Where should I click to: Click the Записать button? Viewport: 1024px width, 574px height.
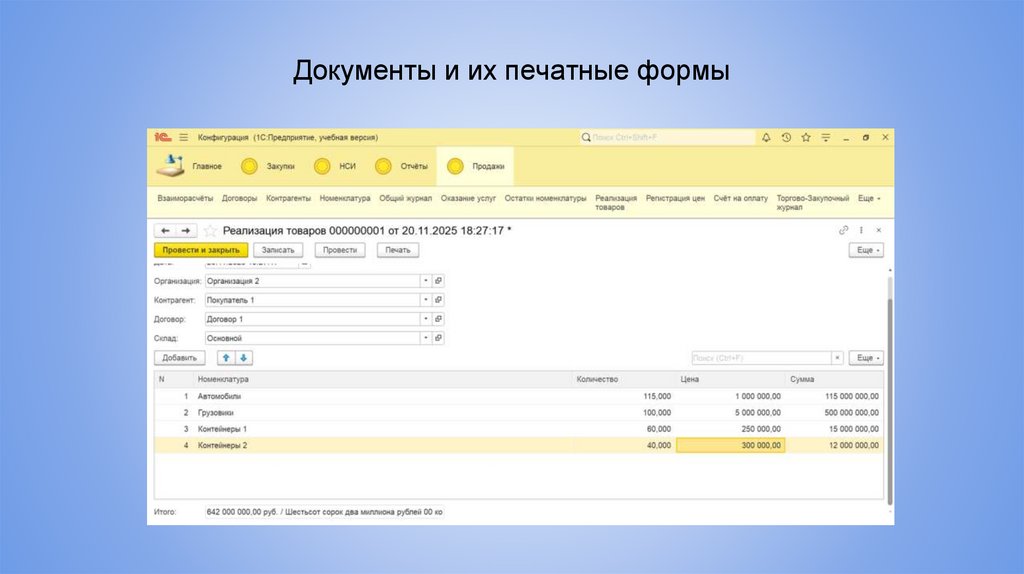coord(278,250)
